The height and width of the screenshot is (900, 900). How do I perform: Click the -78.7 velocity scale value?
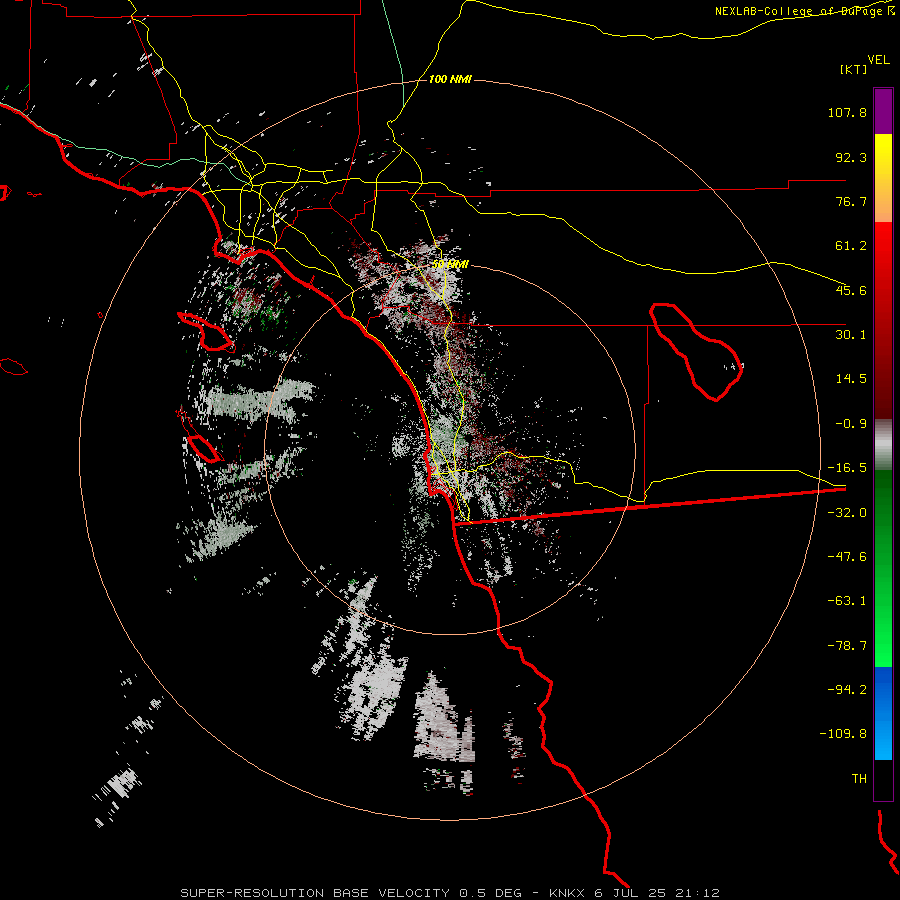(847, 646)
